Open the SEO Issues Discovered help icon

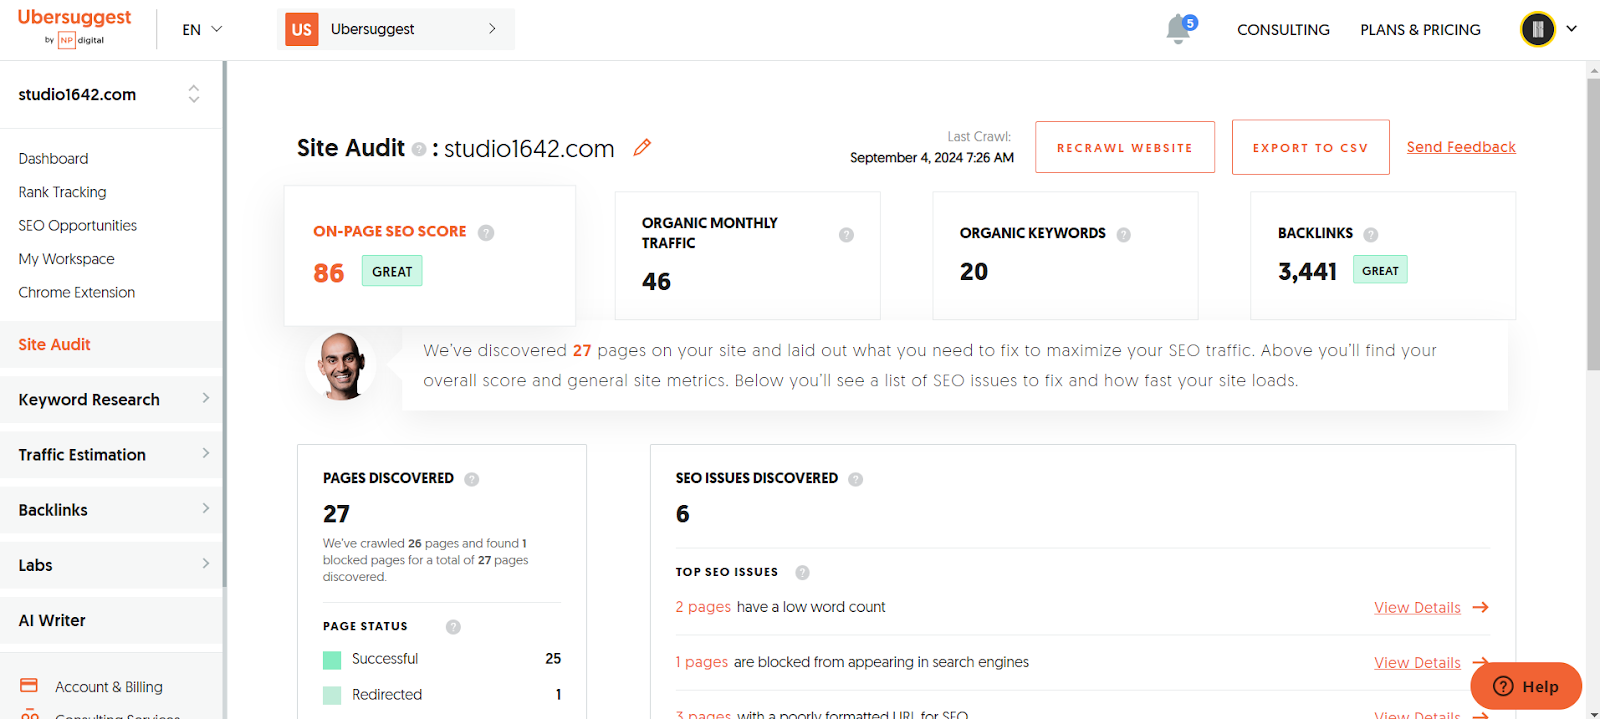tap(855, 479)
